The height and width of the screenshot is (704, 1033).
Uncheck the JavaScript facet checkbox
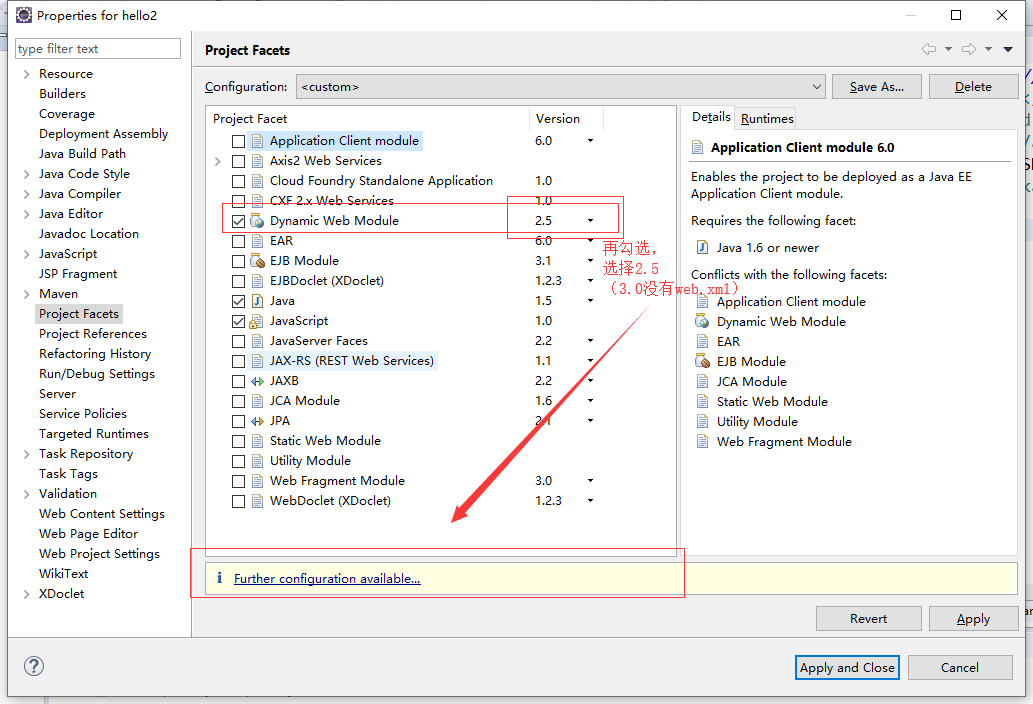pyautogui.click(x=238, y=321)
